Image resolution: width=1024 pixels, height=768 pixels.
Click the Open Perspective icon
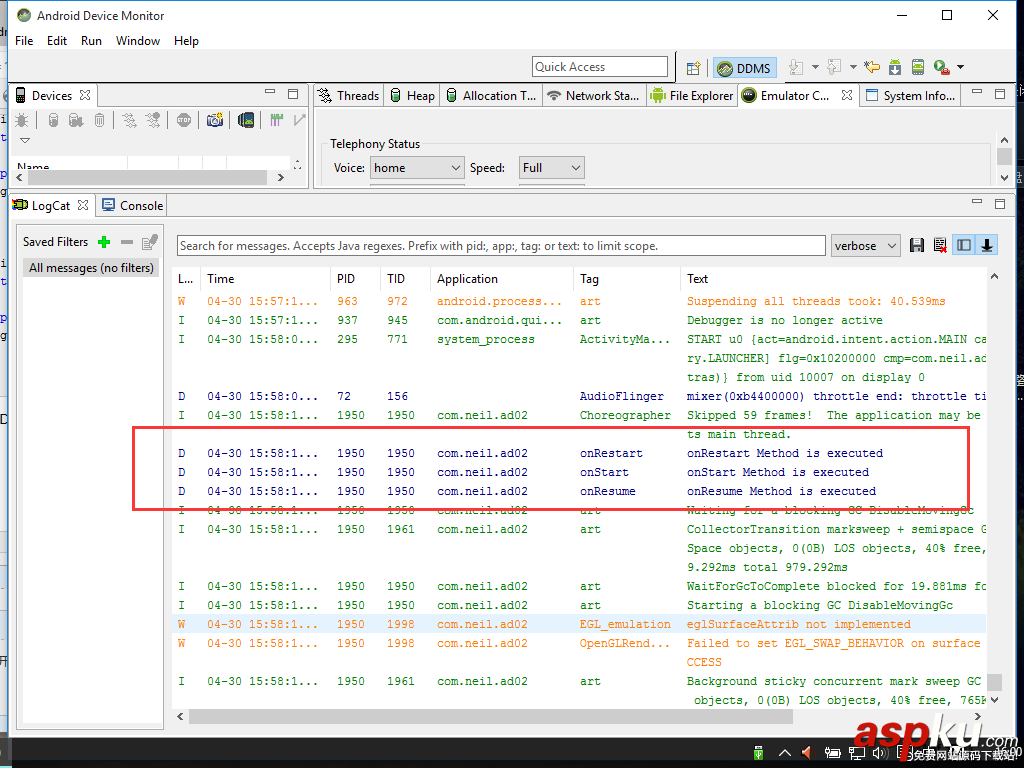pos(693,68)
